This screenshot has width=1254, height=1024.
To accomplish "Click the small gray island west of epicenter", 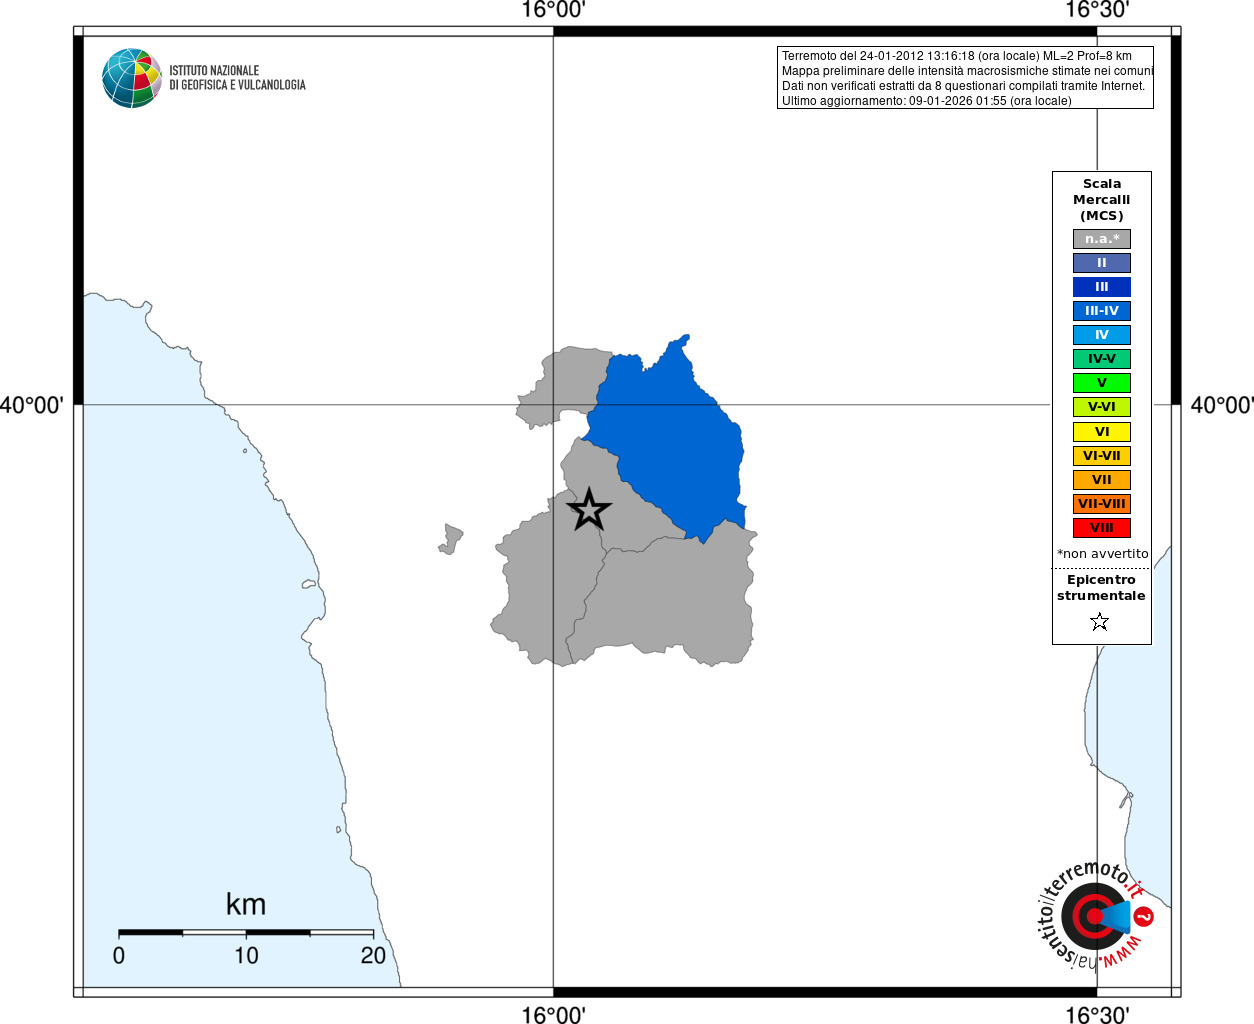I will pos(451,539).
